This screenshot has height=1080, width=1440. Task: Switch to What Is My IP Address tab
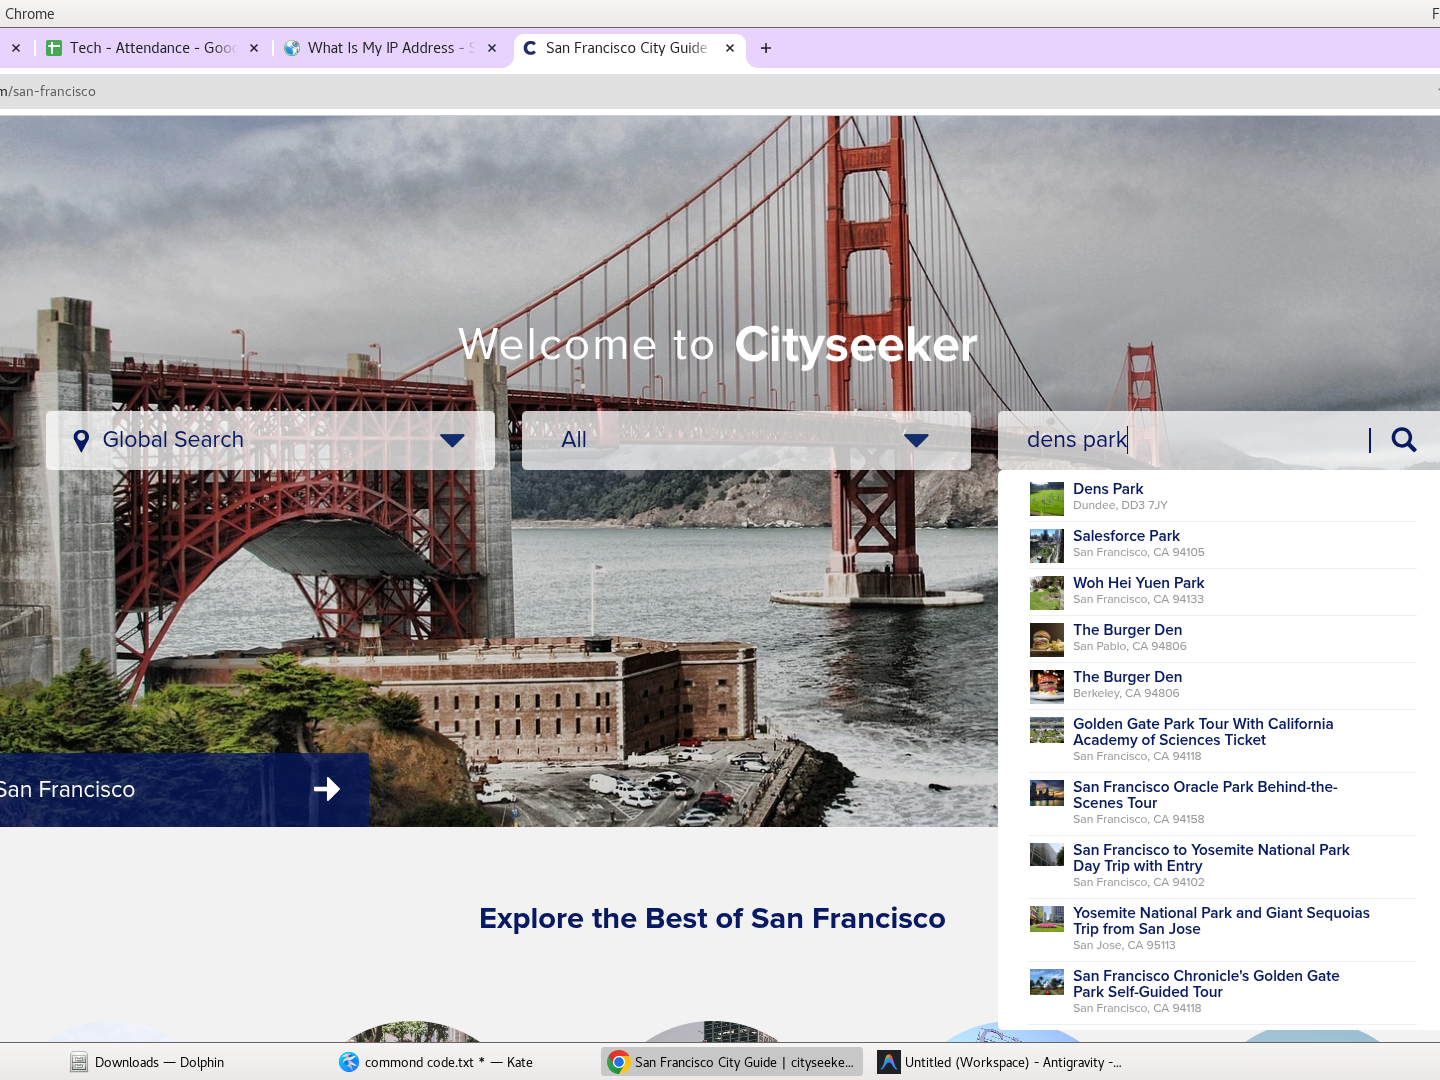[380, 48]
